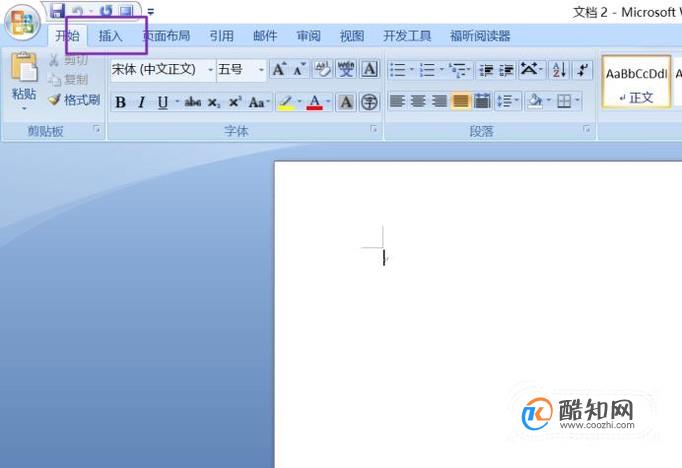Open the 剪贴板 dialog launcher
The height and width of the screenshot is (468, 682).
pyautogui.click(x=98, y=129)
